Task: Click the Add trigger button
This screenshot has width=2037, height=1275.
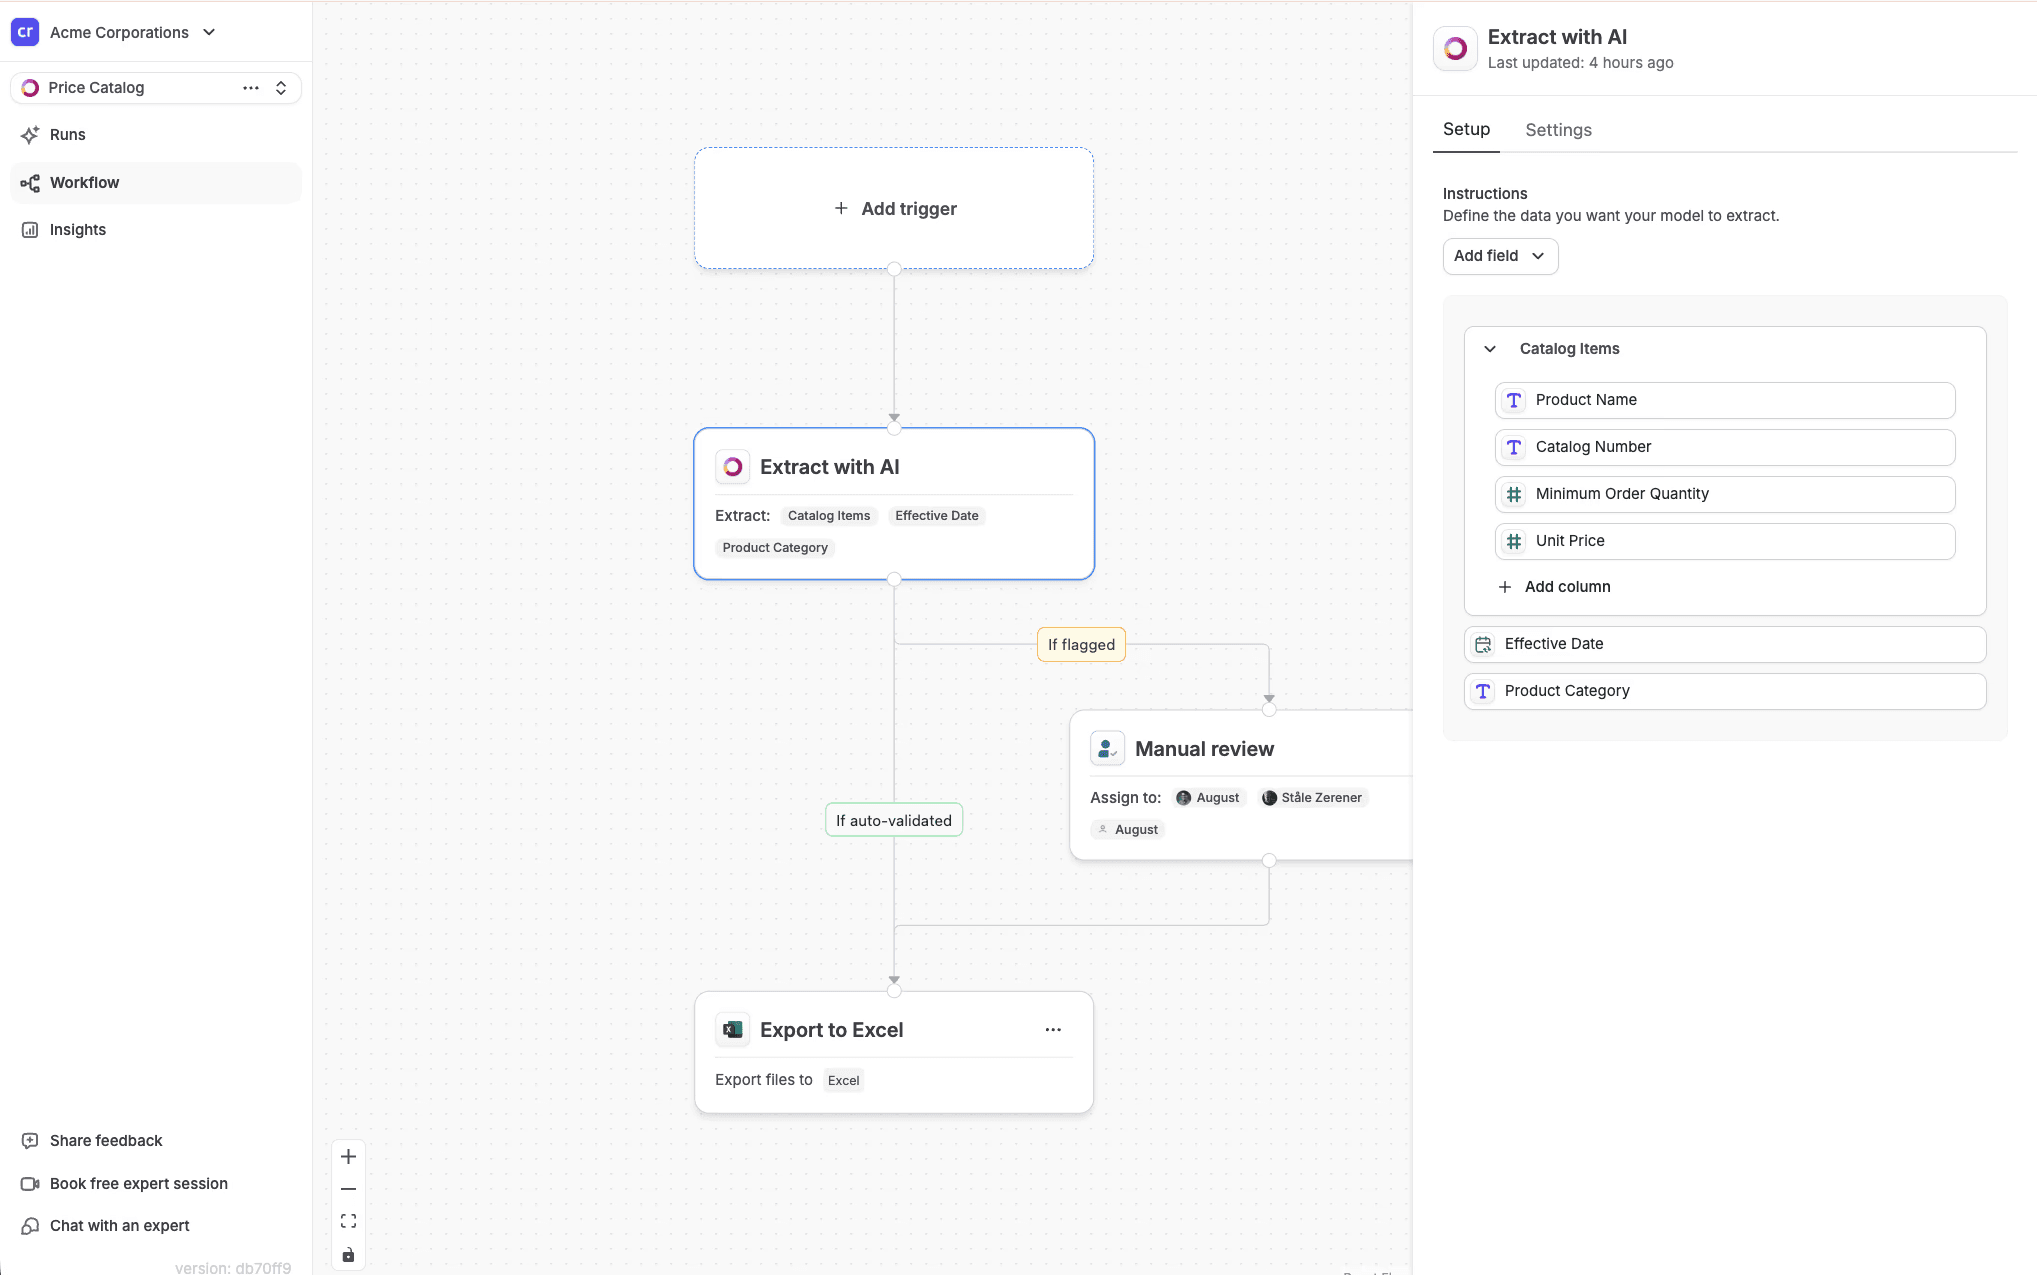Action: pos(895,209)
